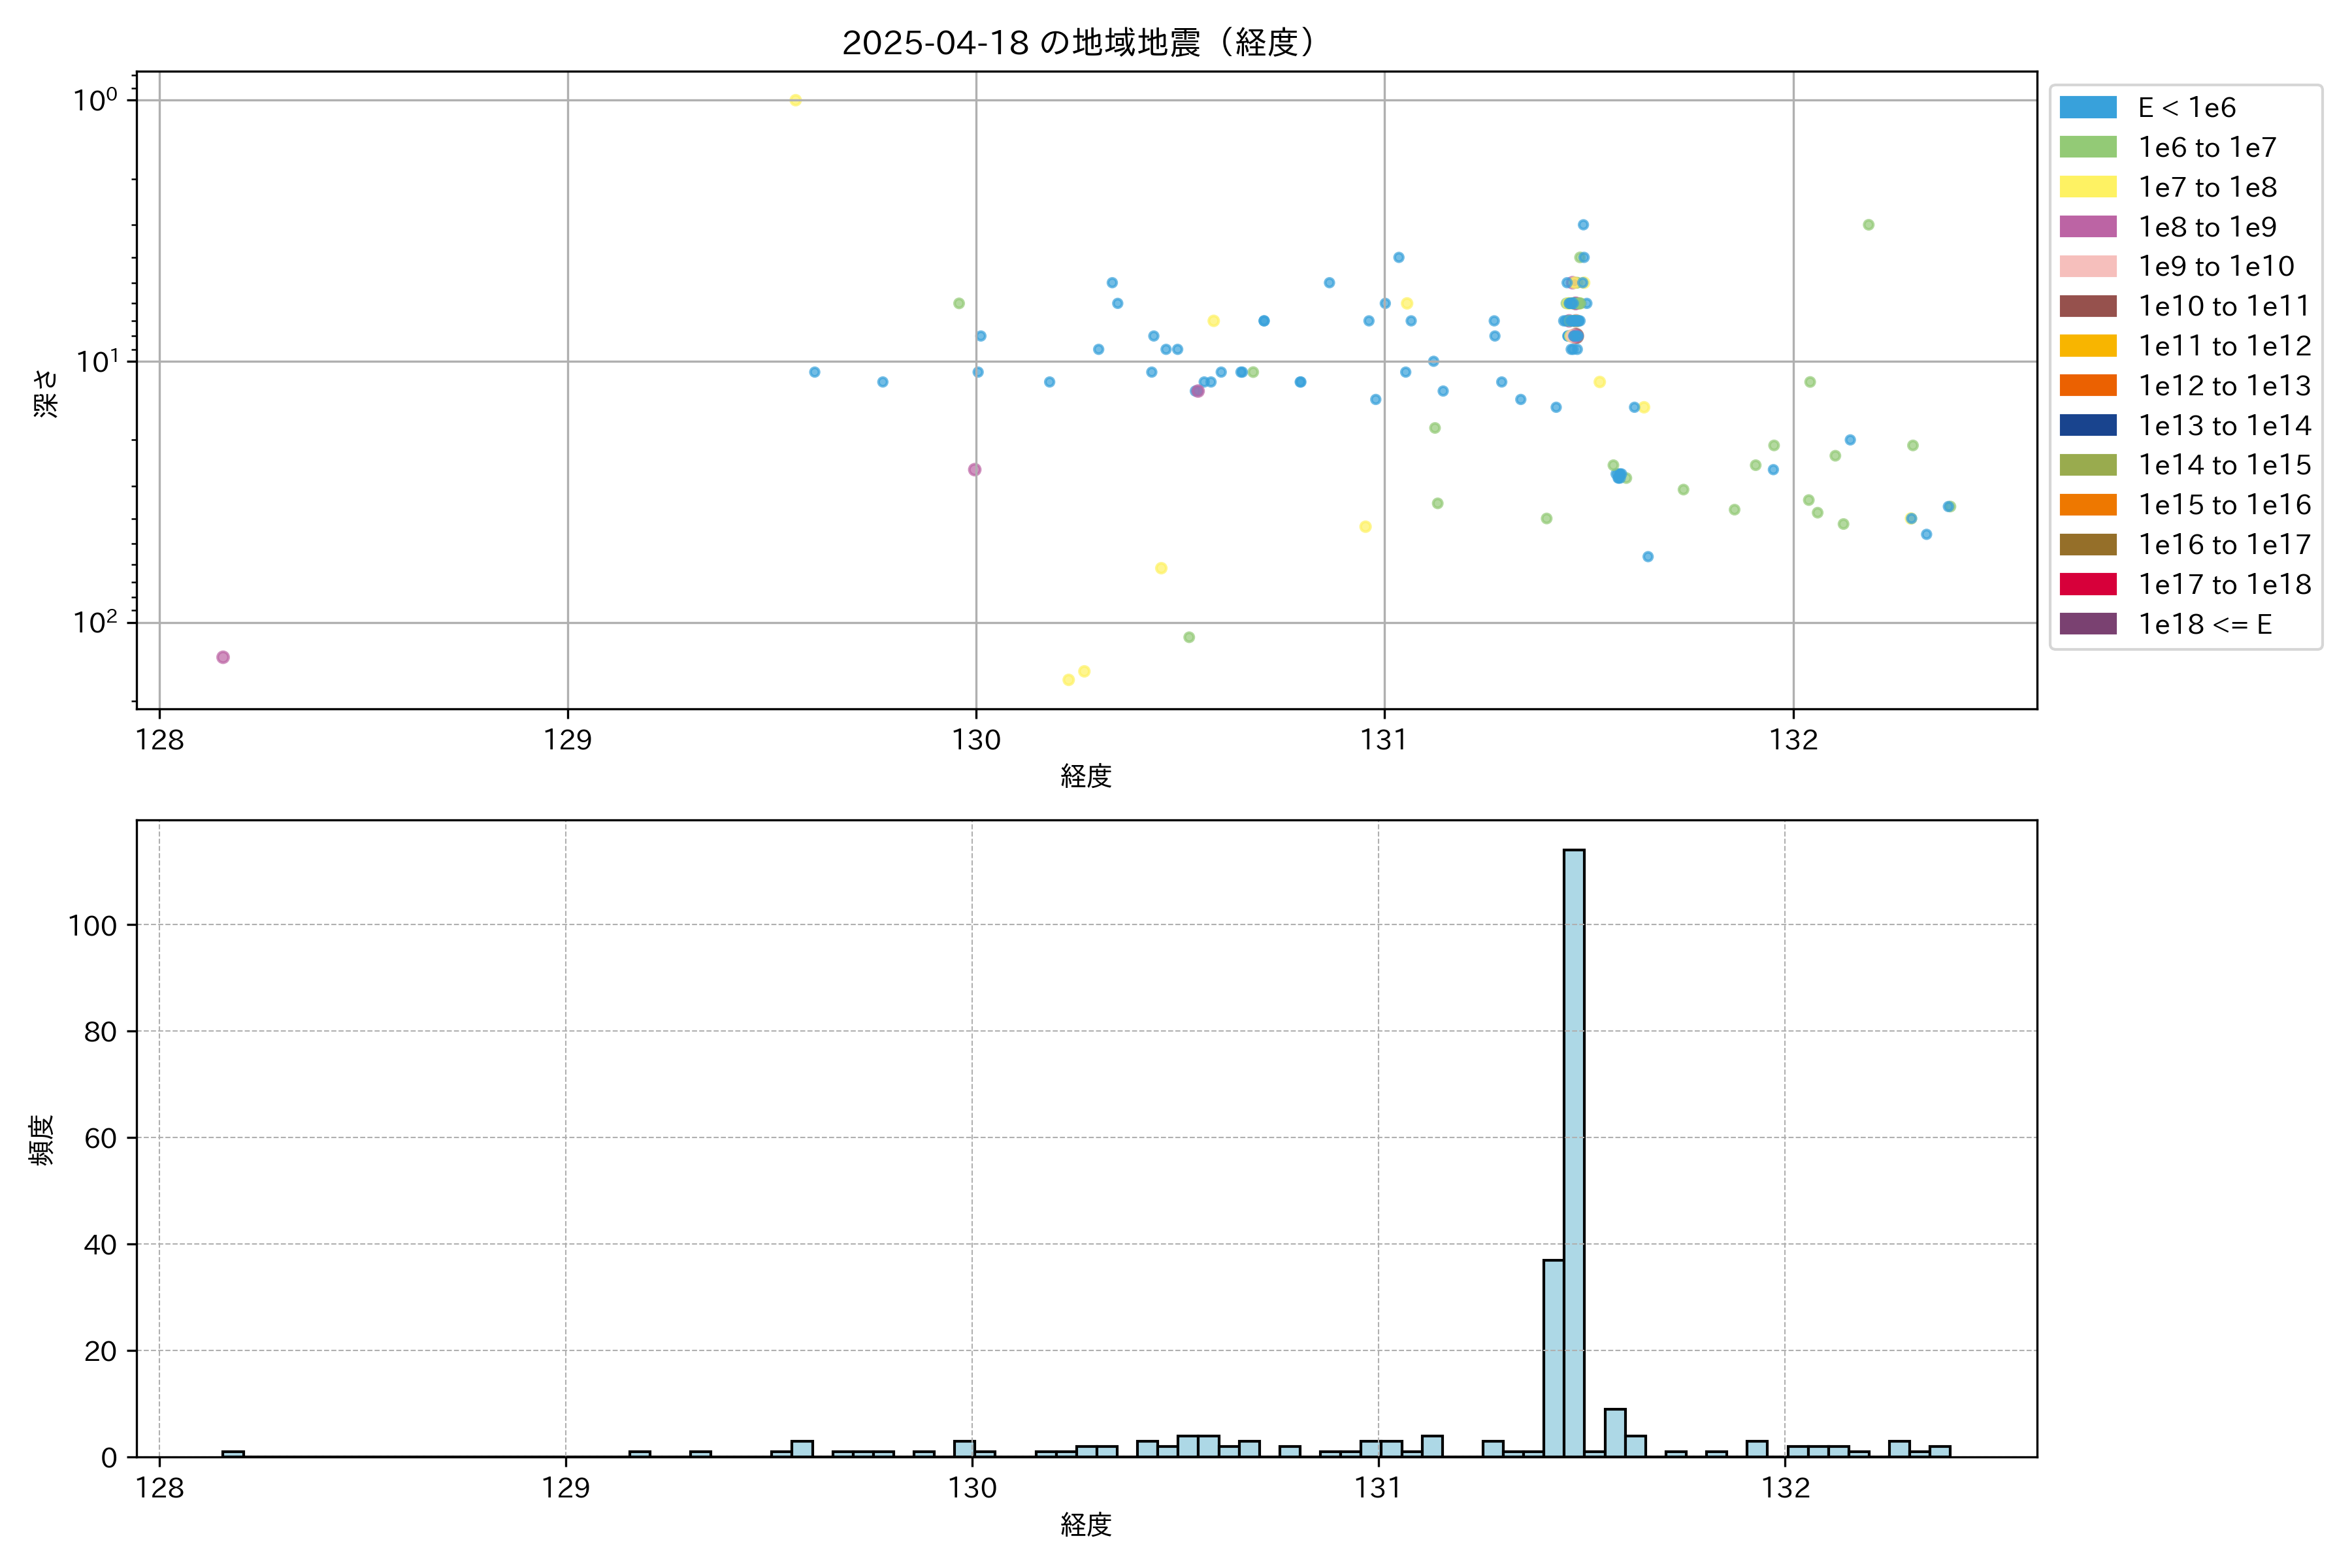The height and width of the screenshot is (1568, 2352).
Task: Click the blue E < 1e6 legend swatch
Action: pos(2087,108)
